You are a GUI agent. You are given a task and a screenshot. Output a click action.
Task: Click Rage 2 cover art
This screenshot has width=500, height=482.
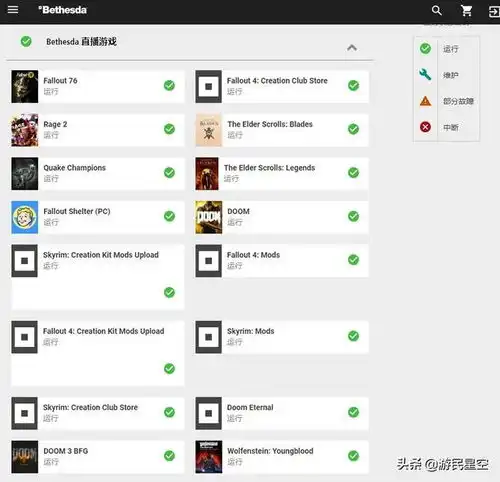click(x=25, y=130)
